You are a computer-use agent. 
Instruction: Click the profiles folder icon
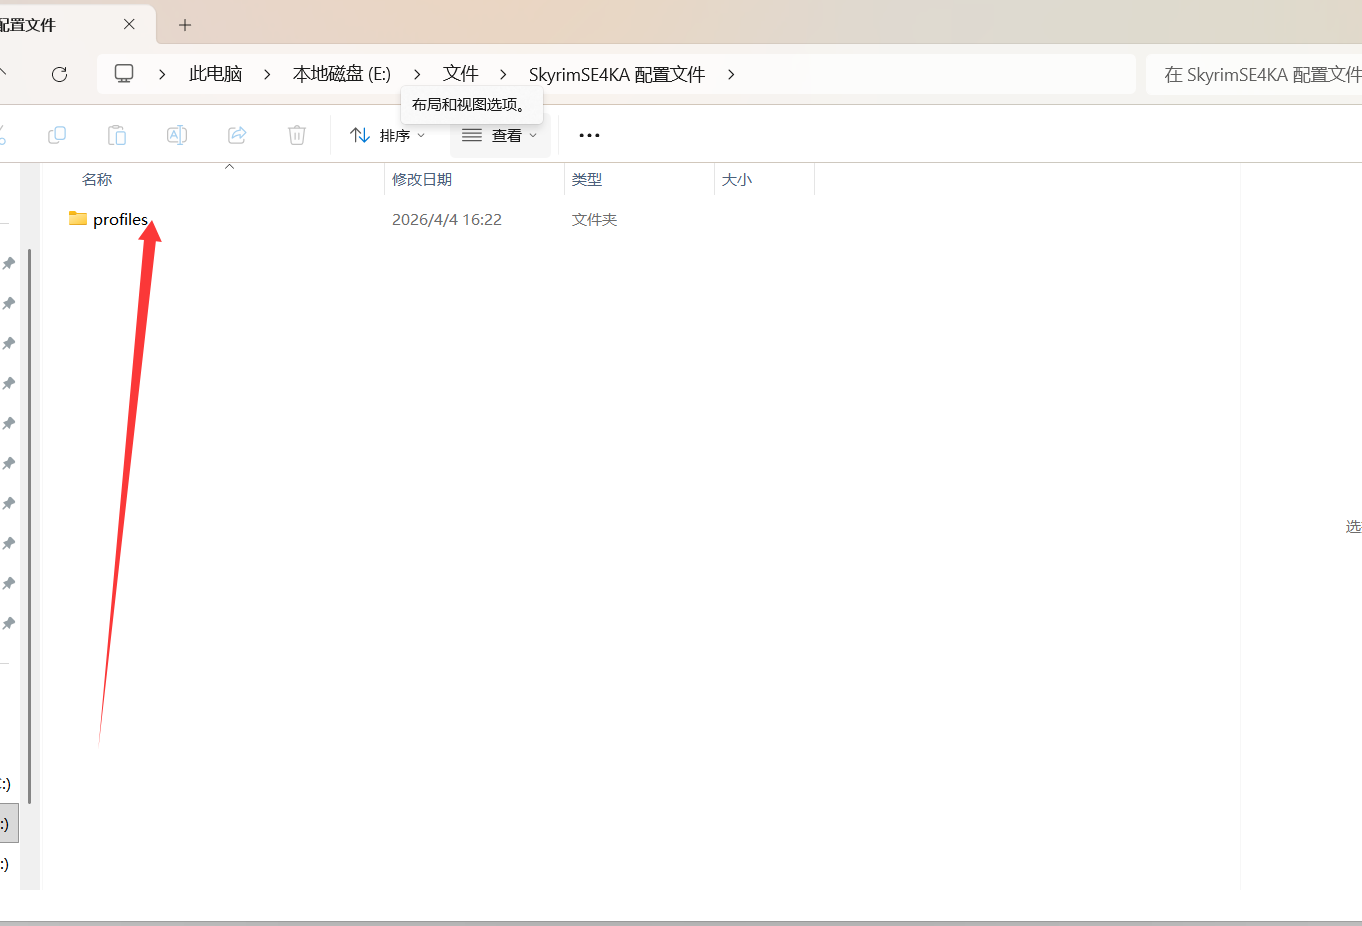click(x=77, y=218)
